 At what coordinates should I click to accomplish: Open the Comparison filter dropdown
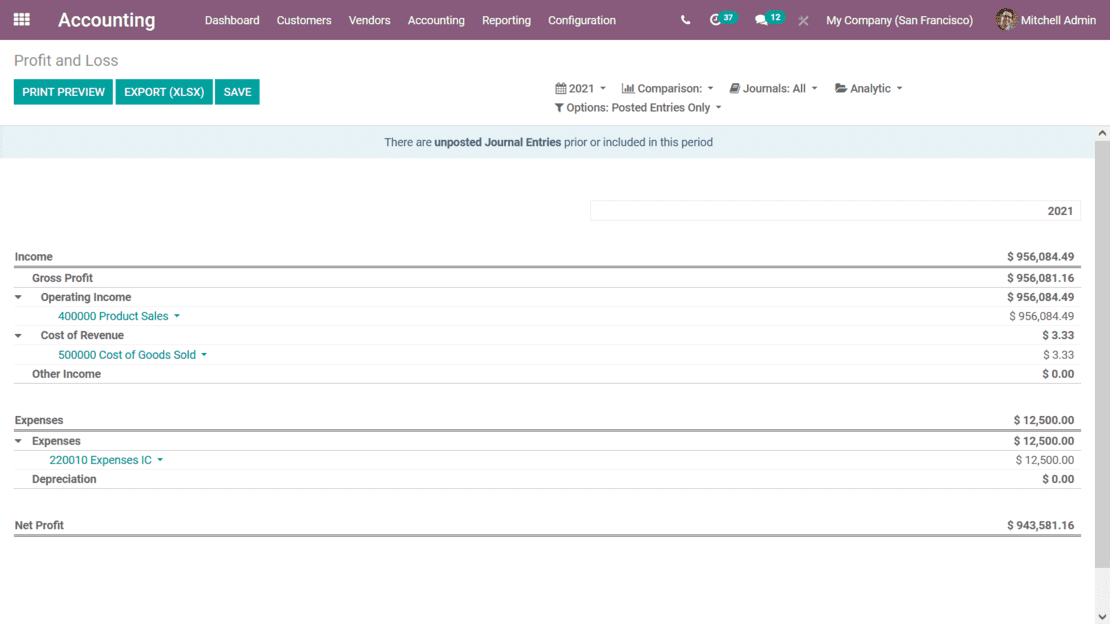668,88
